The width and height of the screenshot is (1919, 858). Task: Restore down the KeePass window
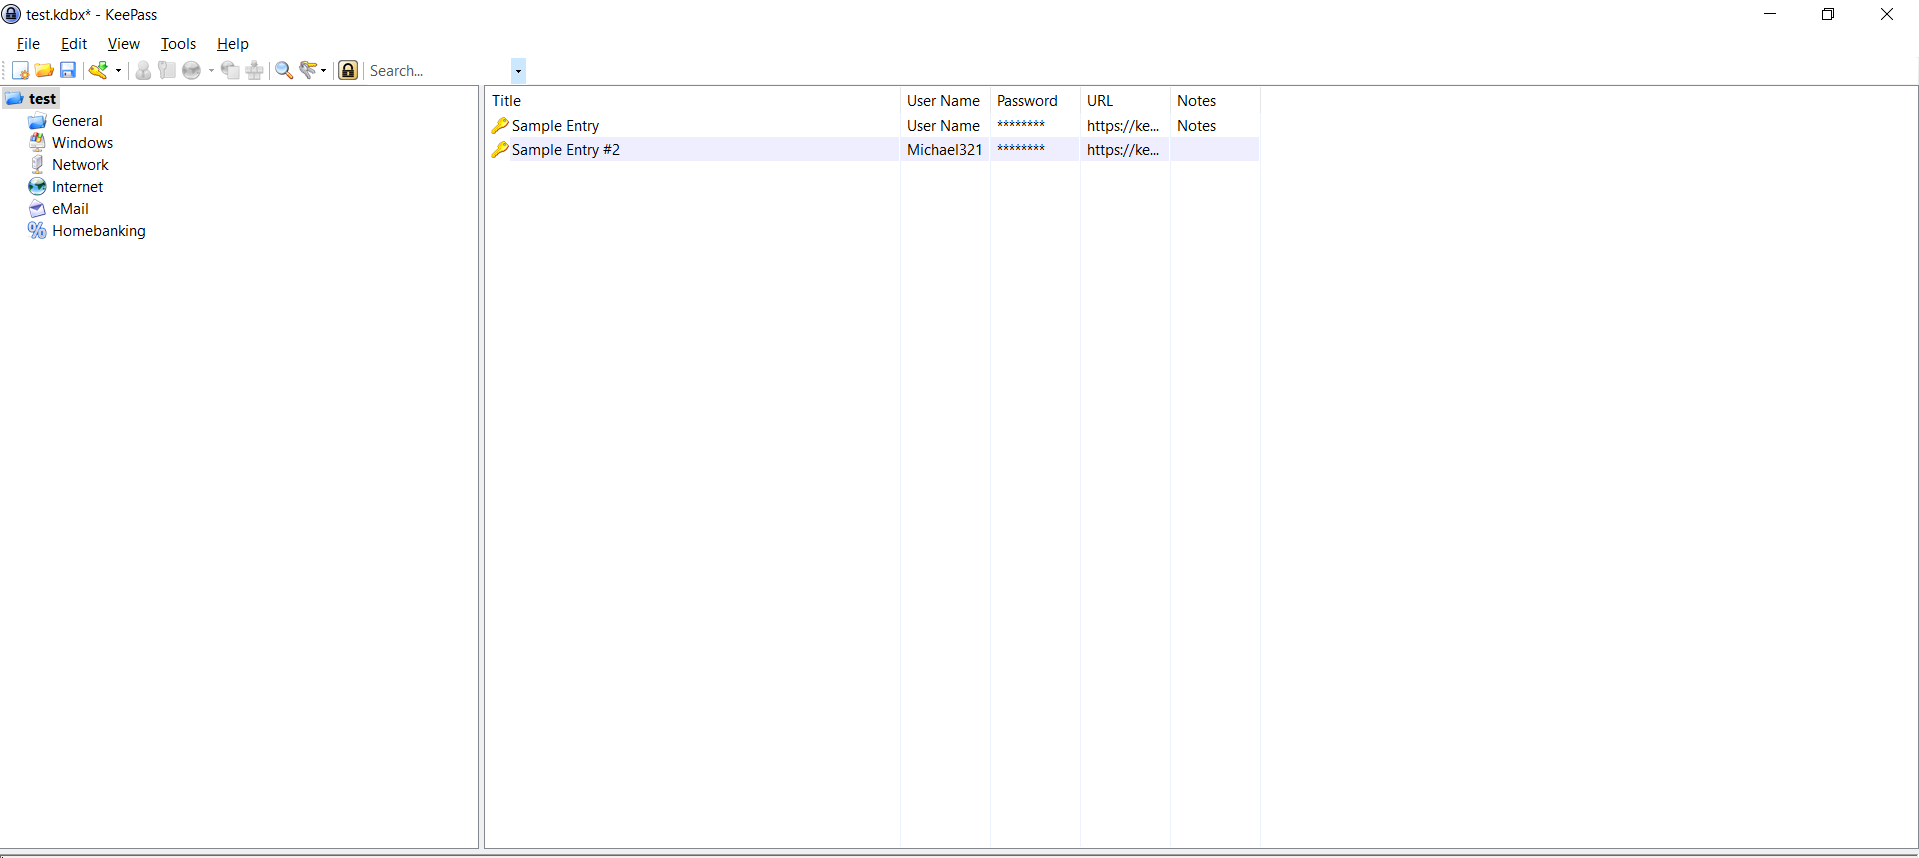click(x=1828, y=14)
